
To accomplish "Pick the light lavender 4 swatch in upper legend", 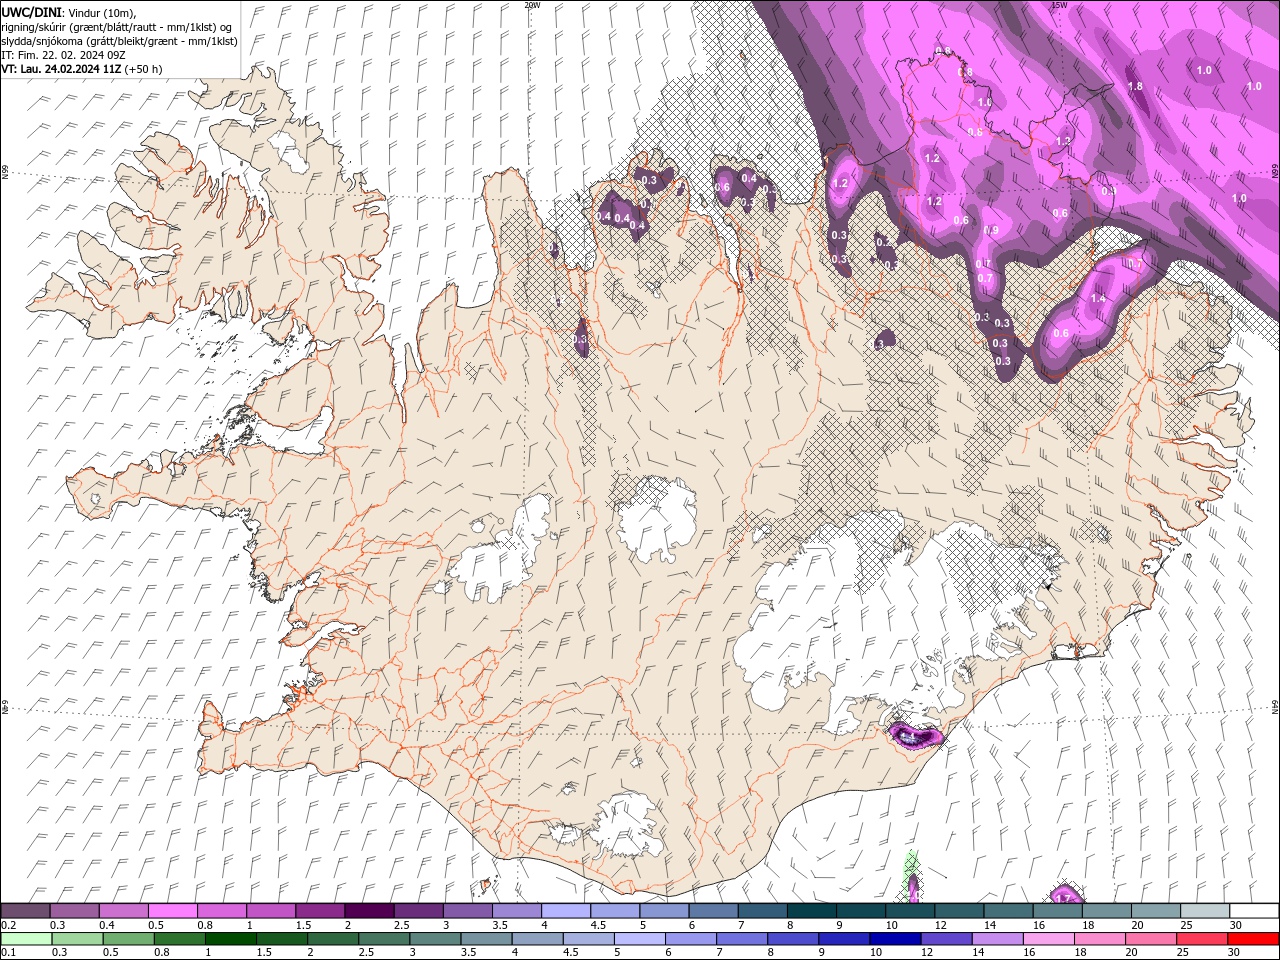I will point(566,911).
